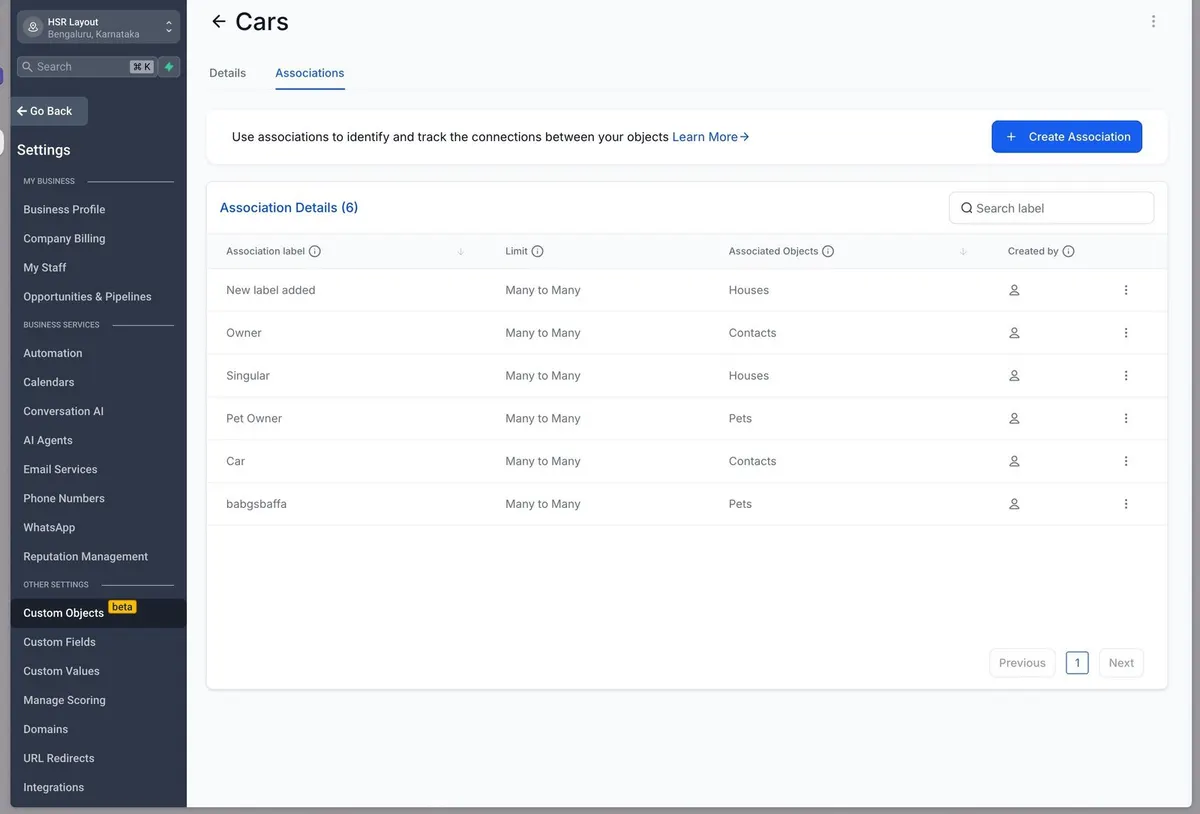The width and height of the screenshot is (1200, 814).
Task: Select page 1 in pagination
Action: coord(1077,663)
